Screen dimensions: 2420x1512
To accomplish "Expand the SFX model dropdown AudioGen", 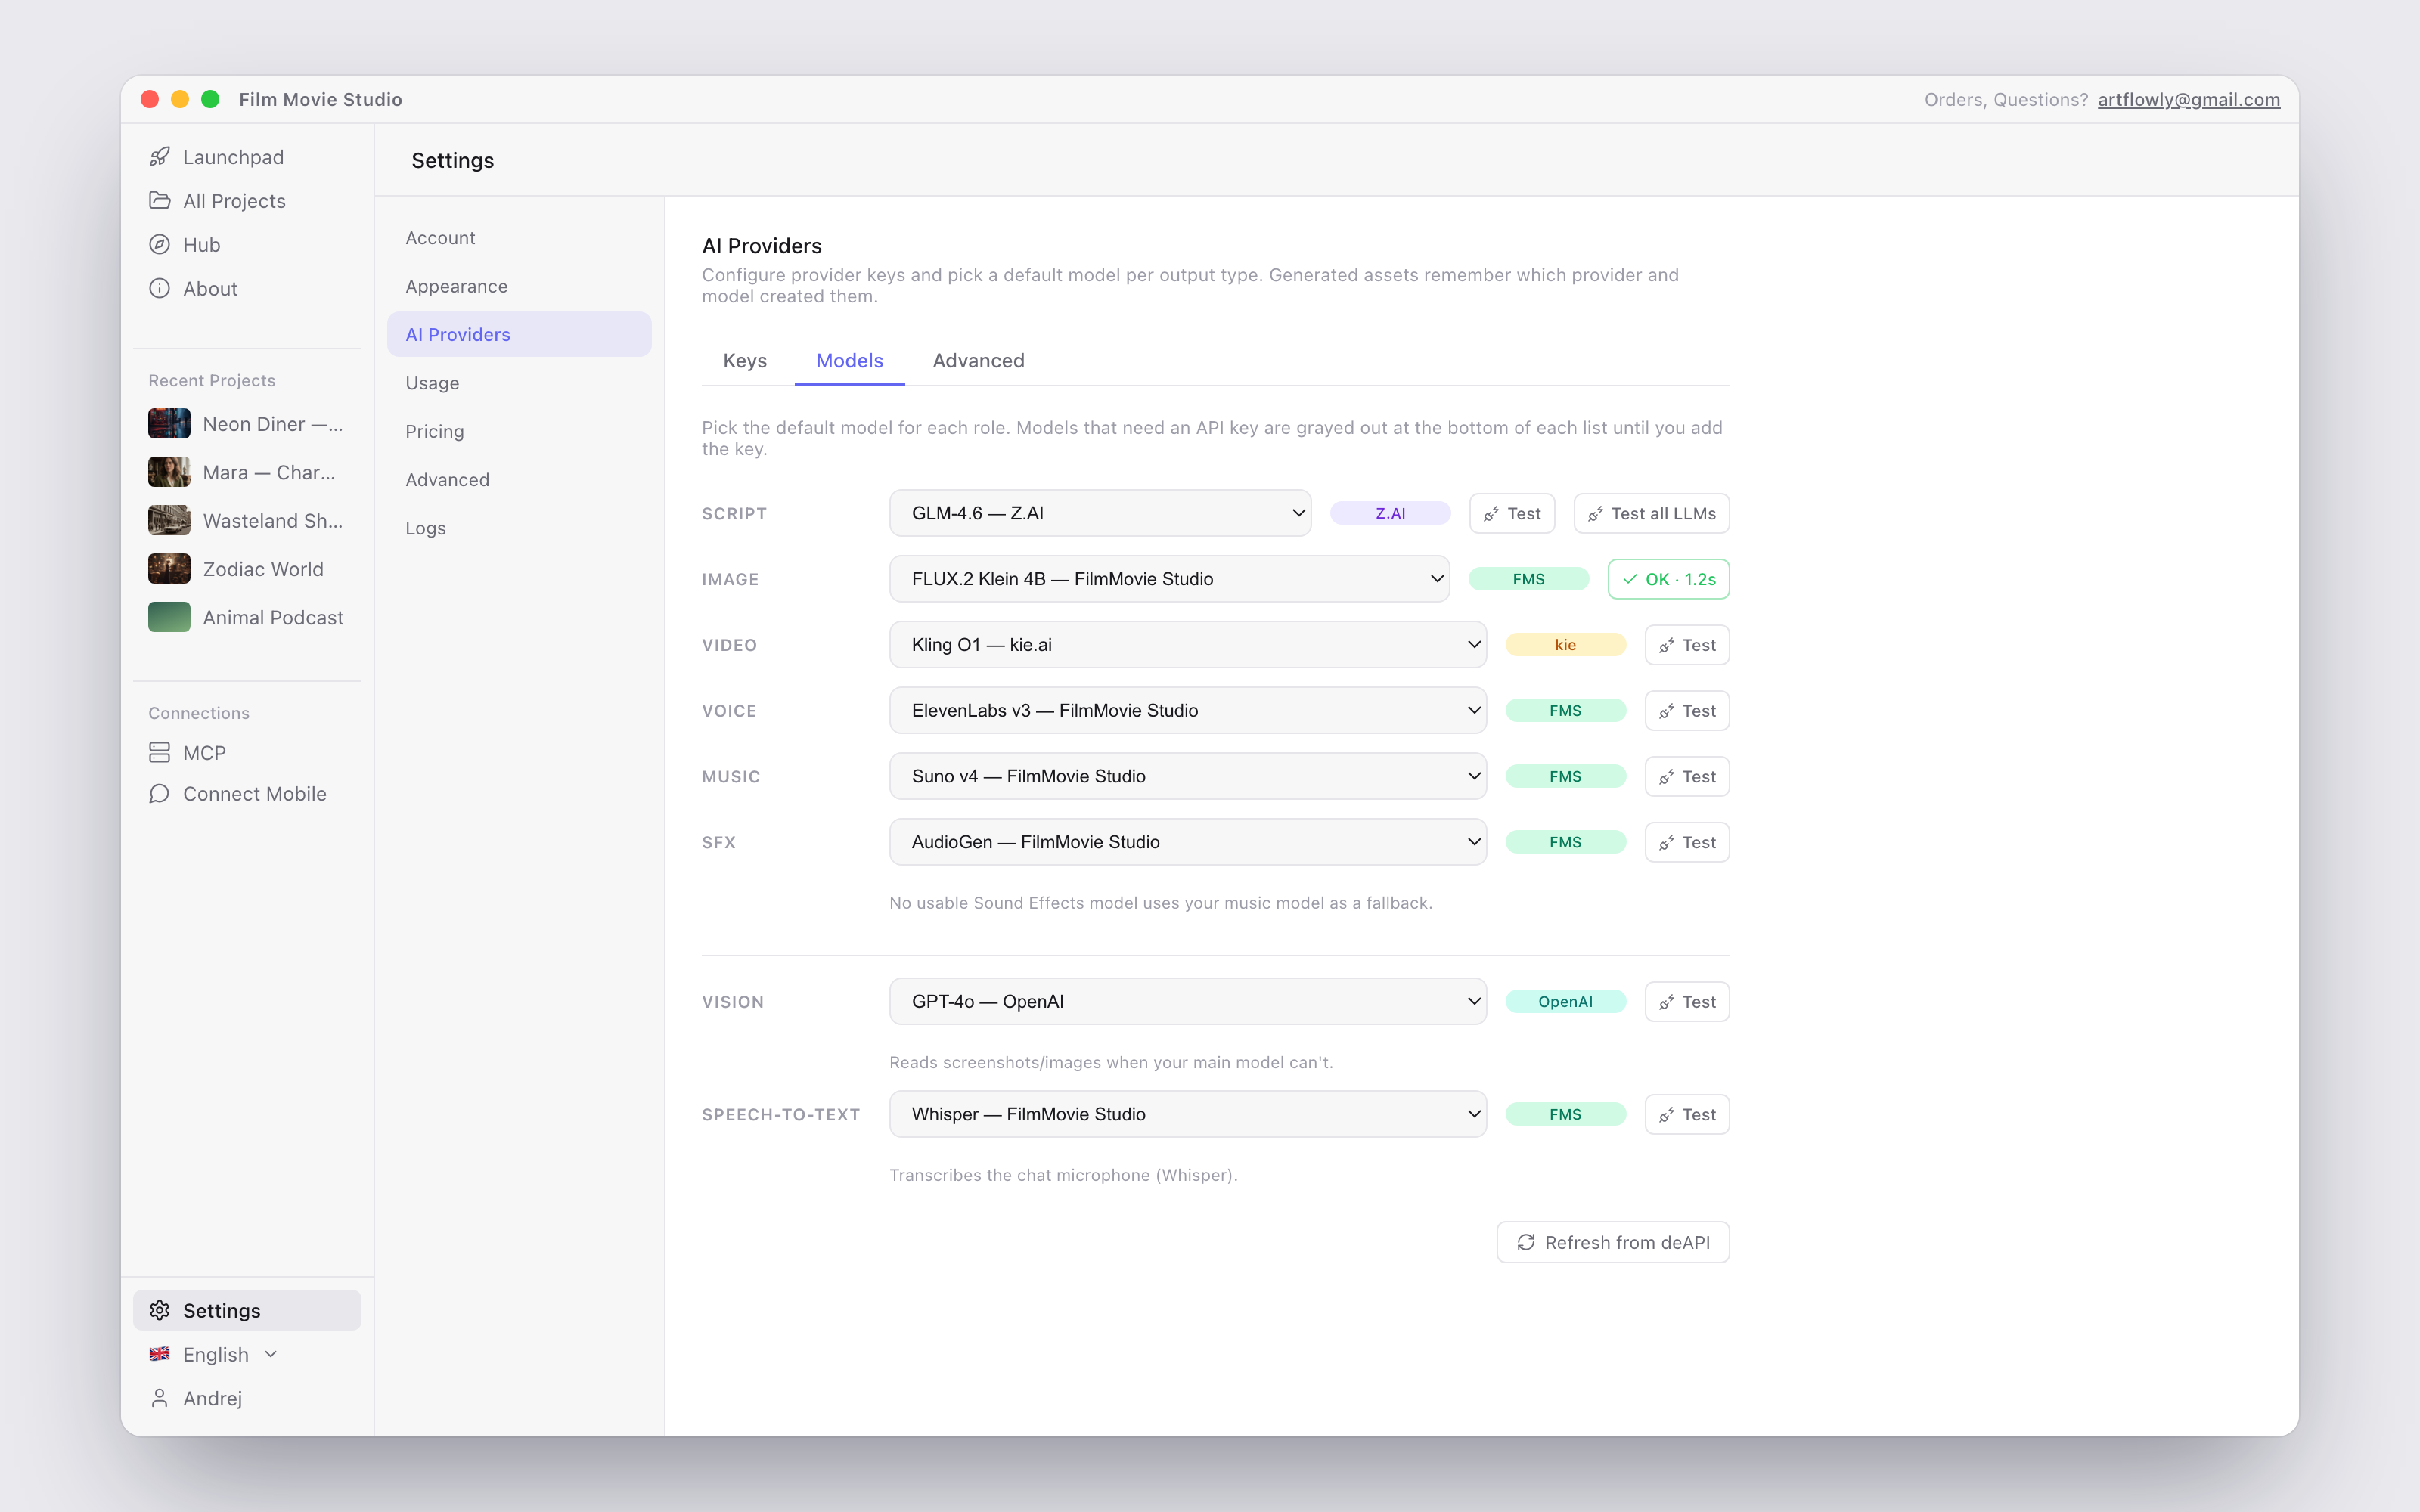I will point(1187,842).
